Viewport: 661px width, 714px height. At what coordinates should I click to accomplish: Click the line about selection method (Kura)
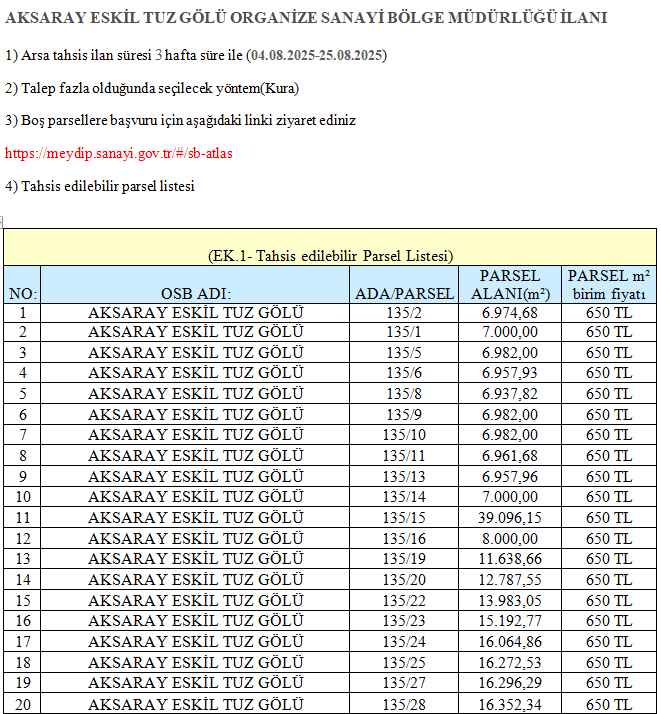(152, 88)
